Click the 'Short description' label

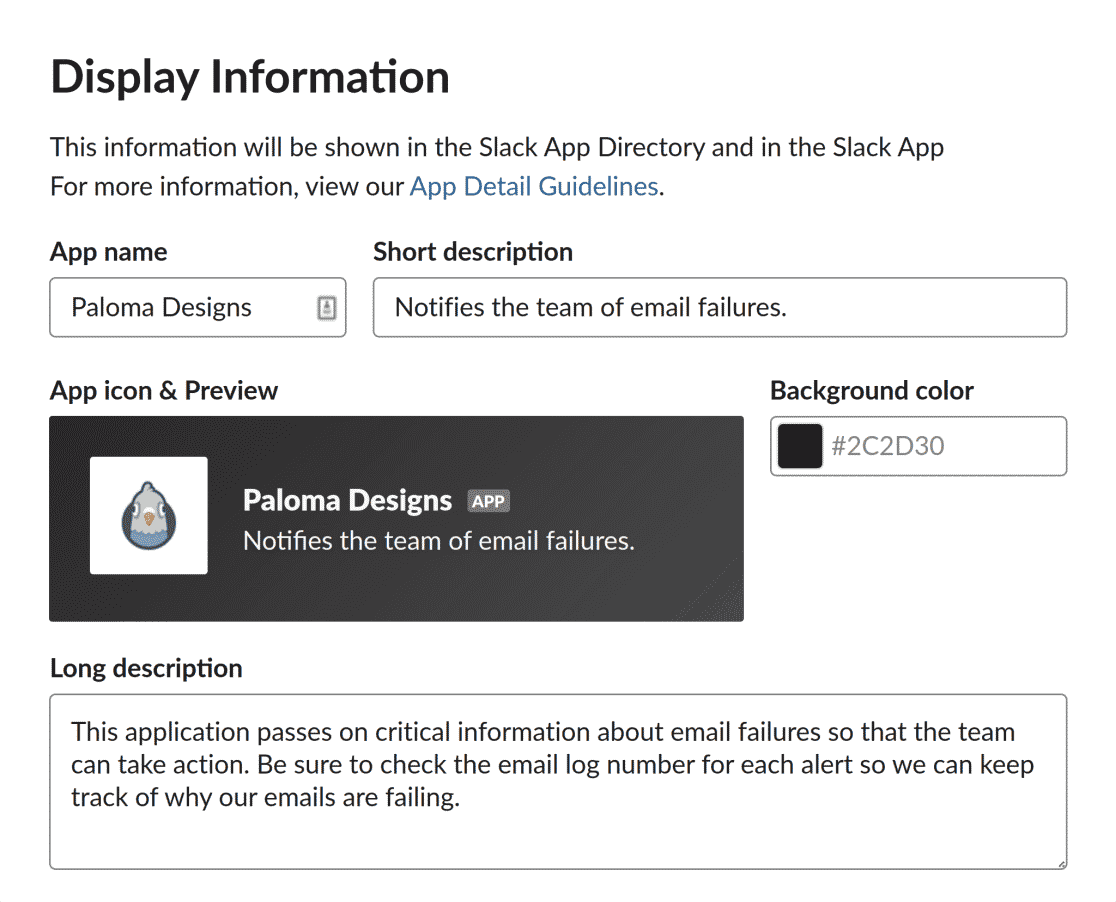[473, 252]
